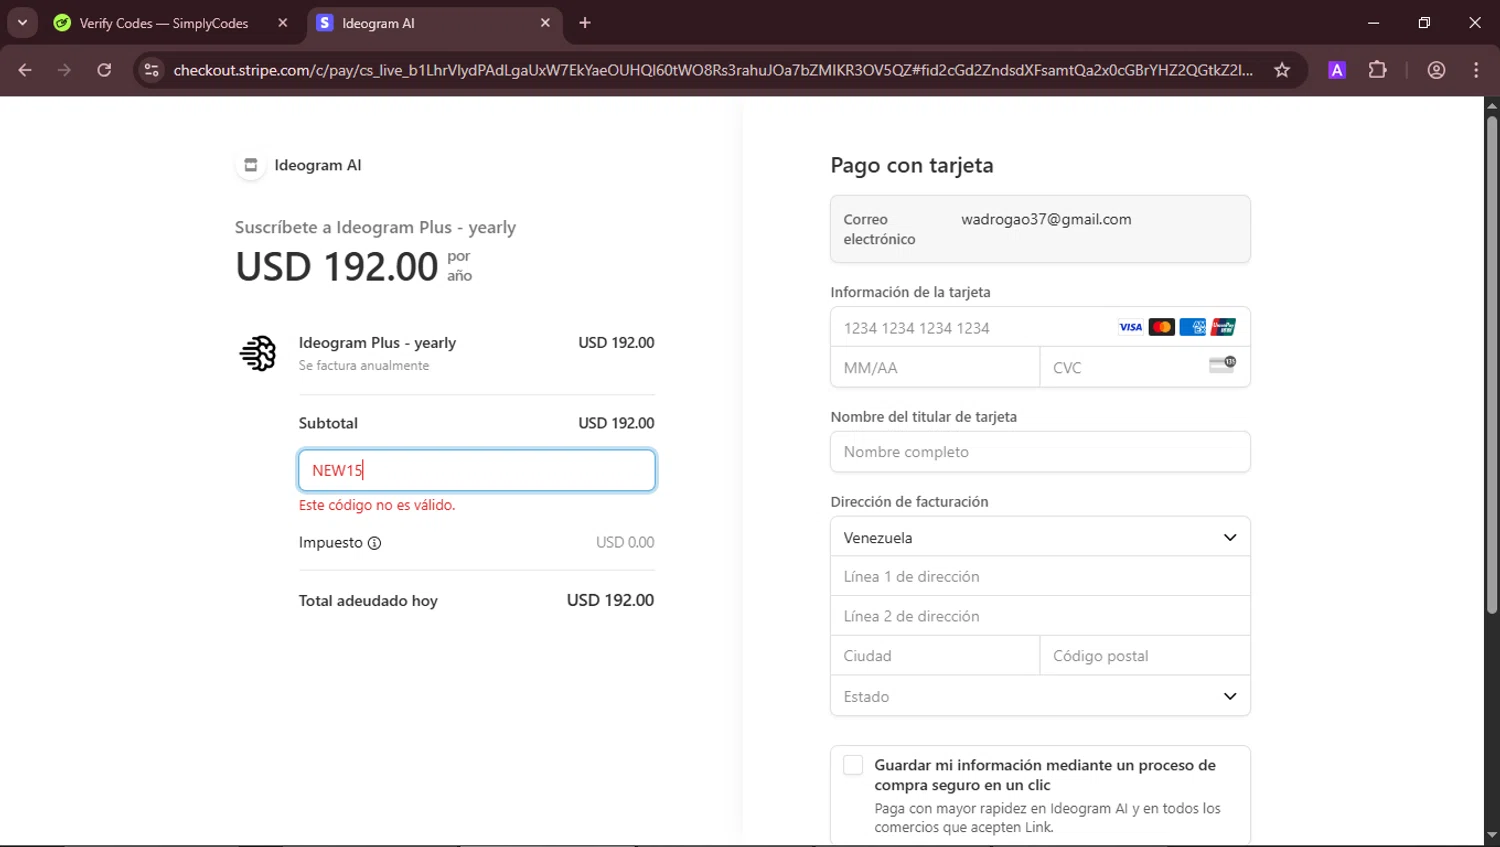Click the Ciudad field
Viewport: 1500px width, 847px height.
(935, 656)
